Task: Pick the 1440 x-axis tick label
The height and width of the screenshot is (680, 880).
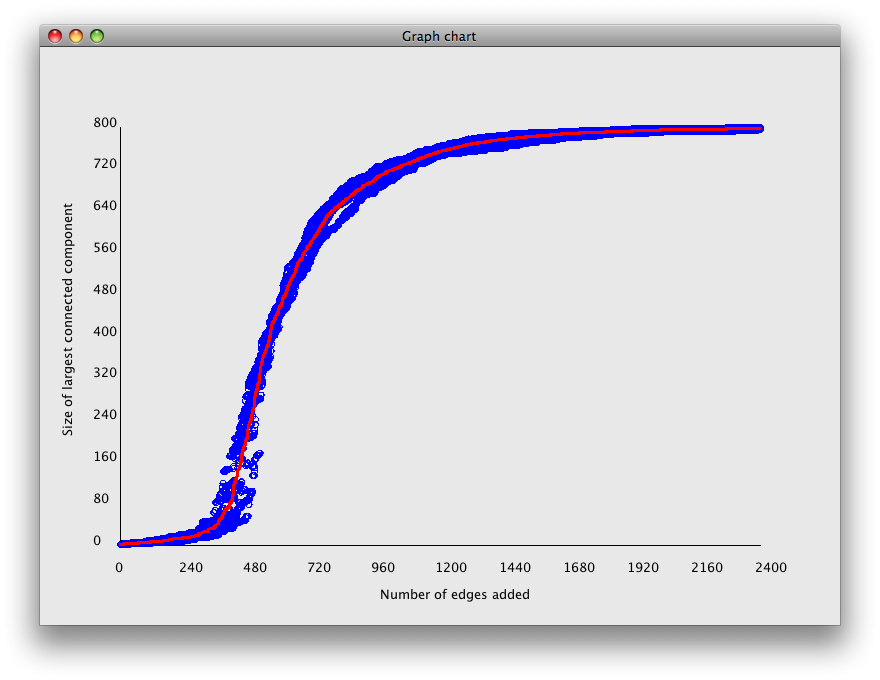Action: [x=515, y=568]
